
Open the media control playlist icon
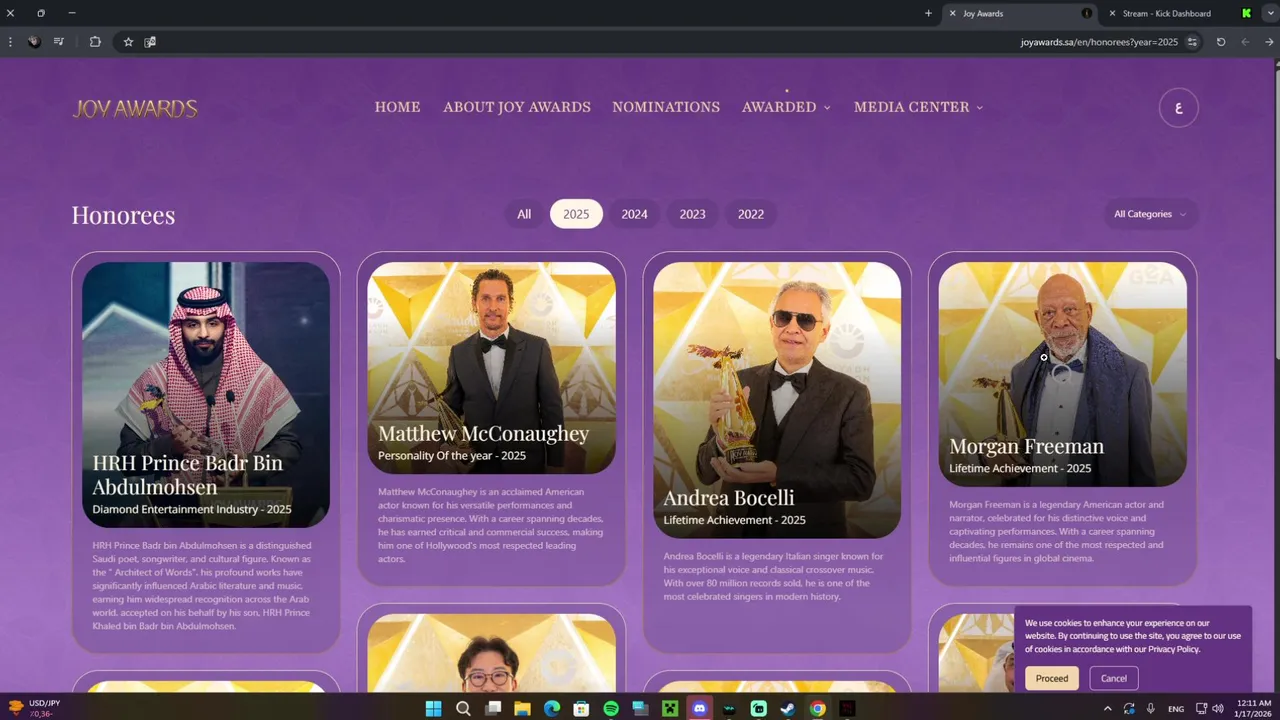click(x=59, y=42)
